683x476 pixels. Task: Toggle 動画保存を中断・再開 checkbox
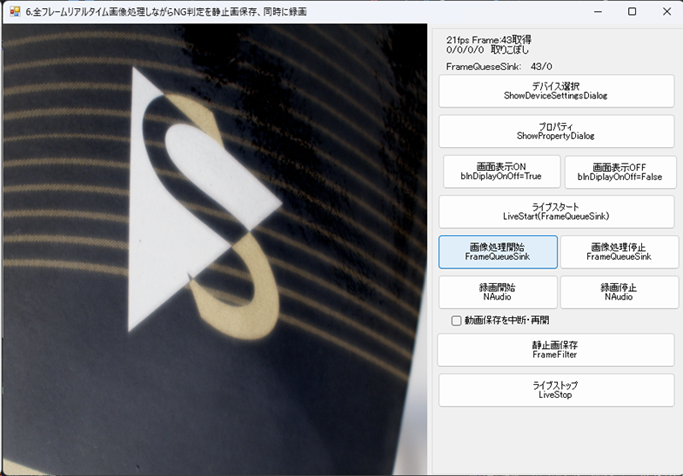[456, 321]
